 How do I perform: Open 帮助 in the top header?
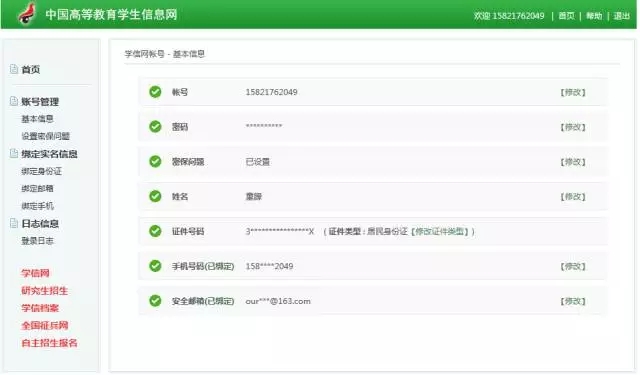click(594, 16)
